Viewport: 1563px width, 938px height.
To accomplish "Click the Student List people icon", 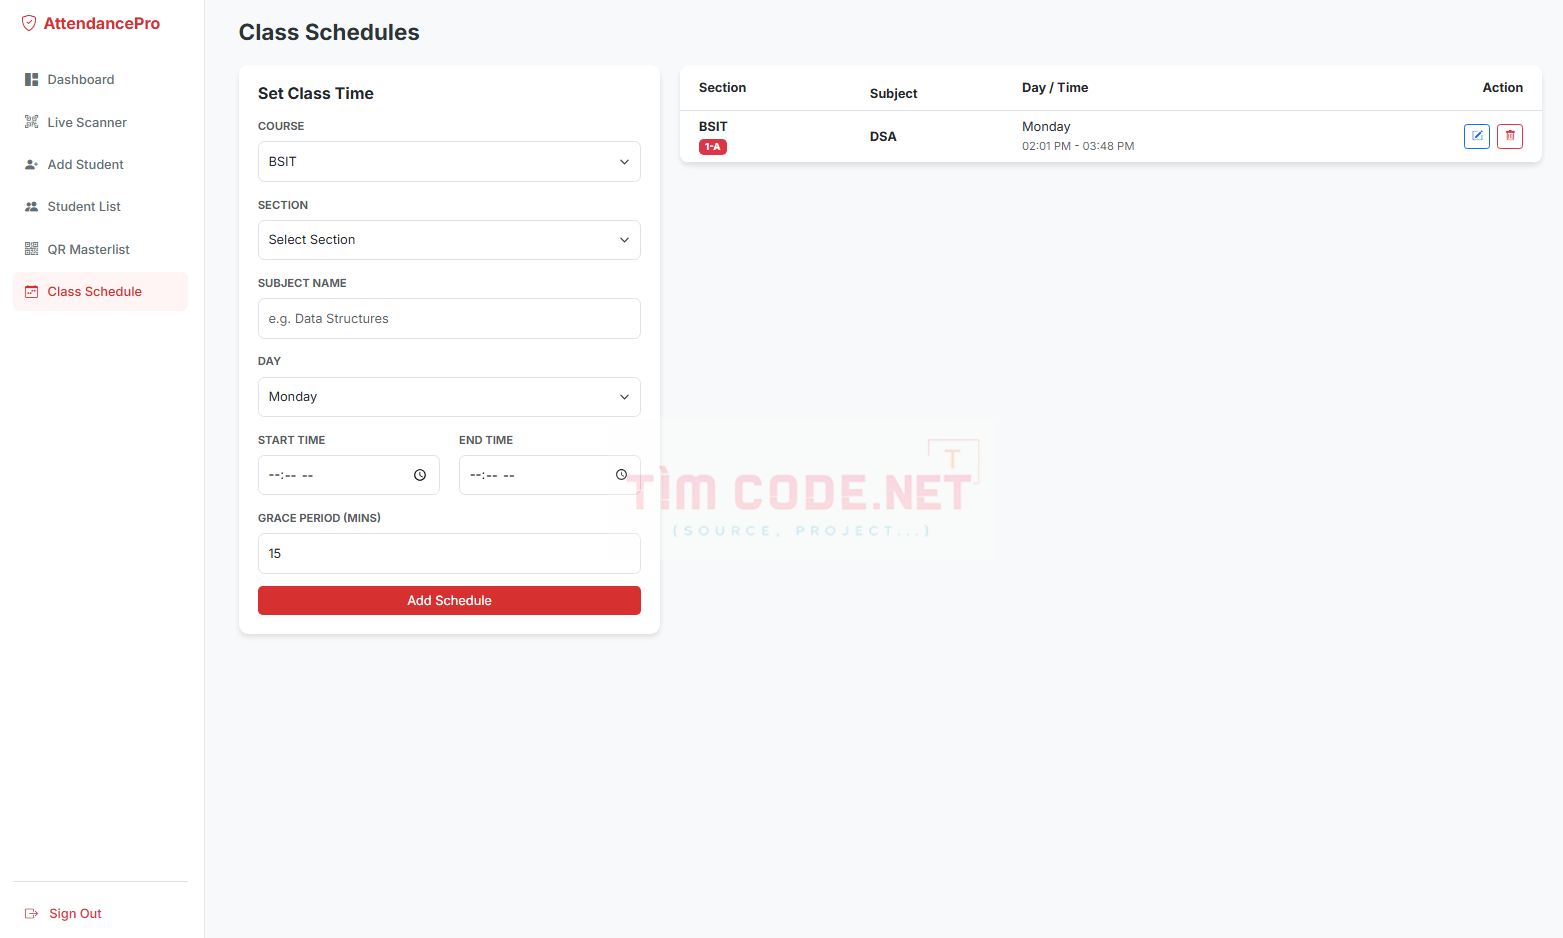I will click(x=31, y=207).
